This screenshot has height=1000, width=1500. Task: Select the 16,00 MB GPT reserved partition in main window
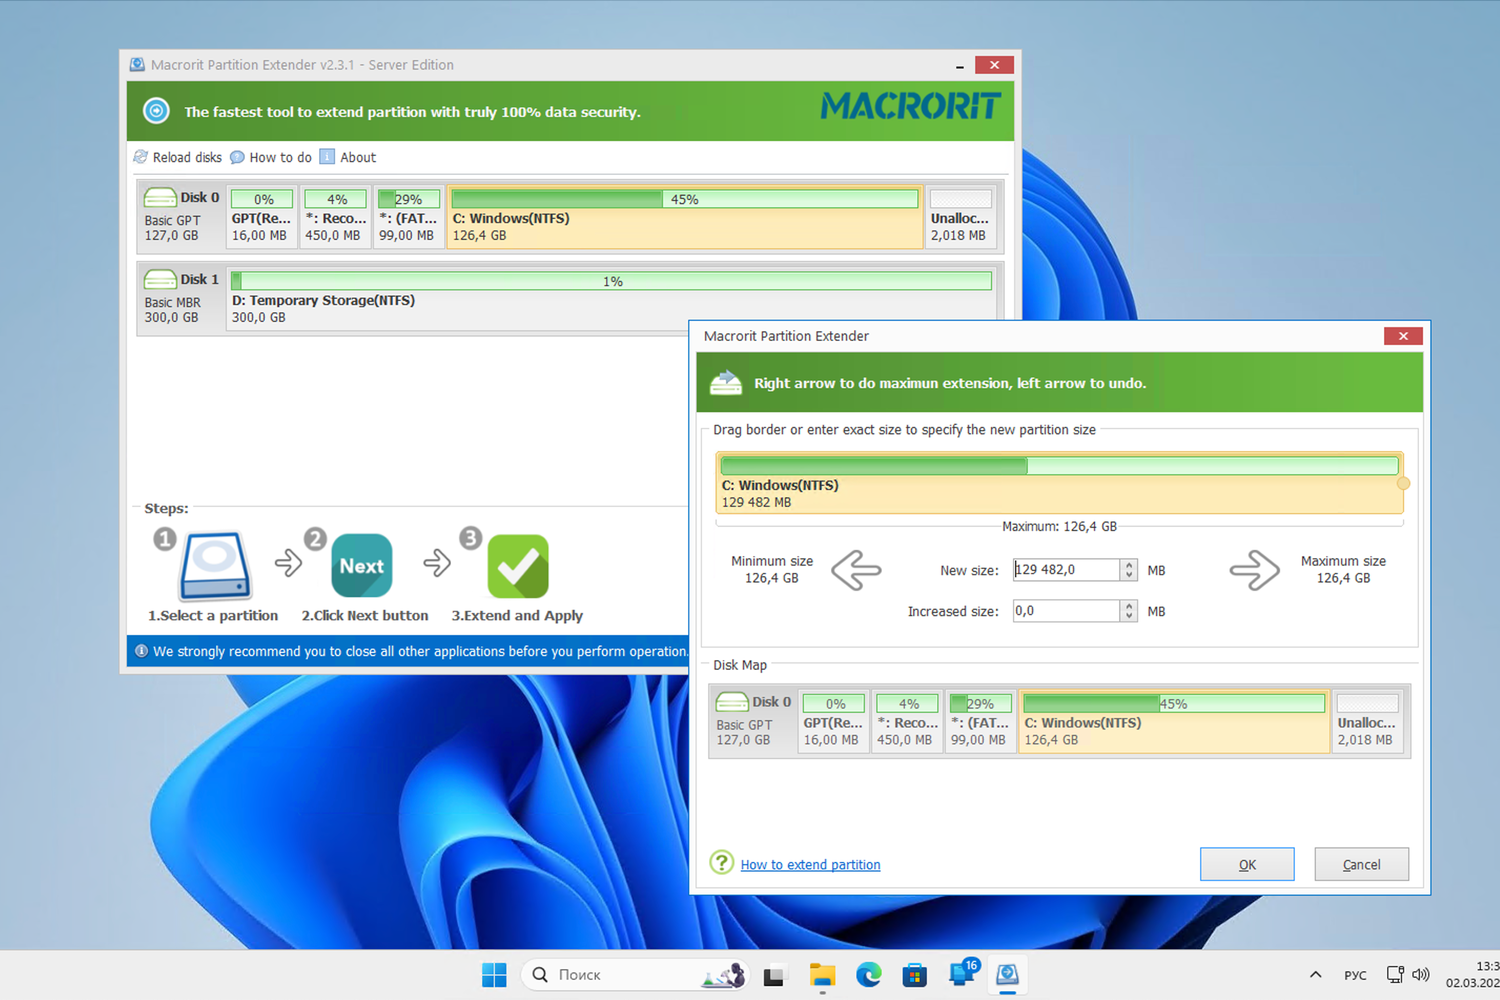(262, 217)
